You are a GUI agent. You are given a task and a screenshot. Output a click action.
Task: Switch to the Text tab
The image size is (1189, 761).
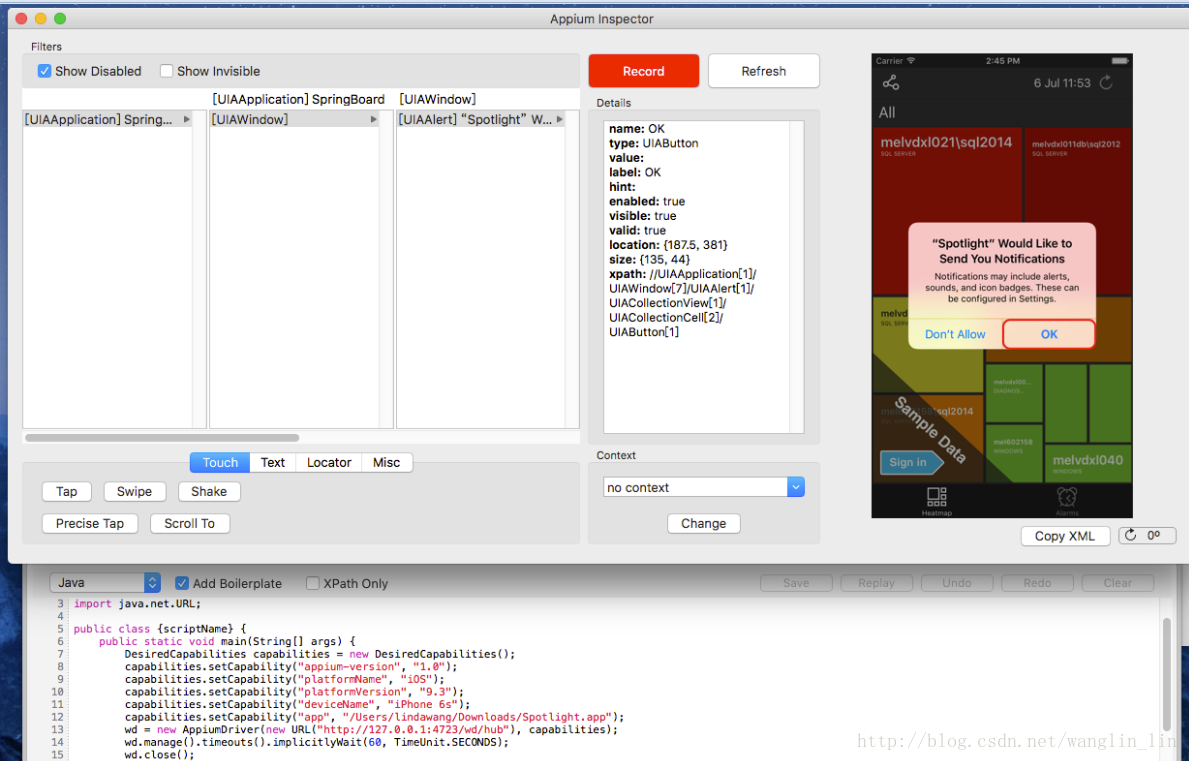(273, 462)
